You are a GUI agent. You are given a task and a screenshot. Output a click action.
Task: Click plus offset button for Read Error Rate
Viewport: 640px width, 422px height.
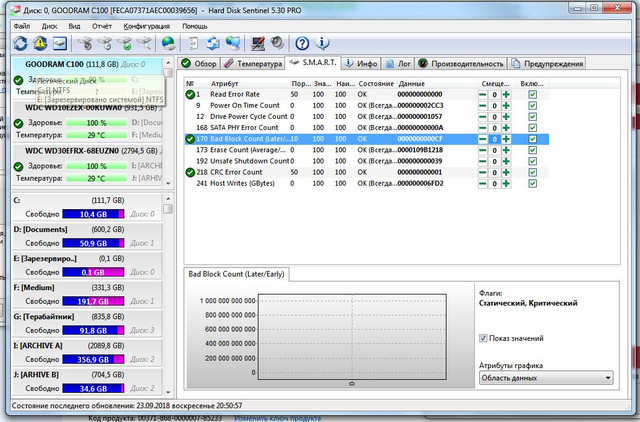pyautogui.click(x=506, y=95)
